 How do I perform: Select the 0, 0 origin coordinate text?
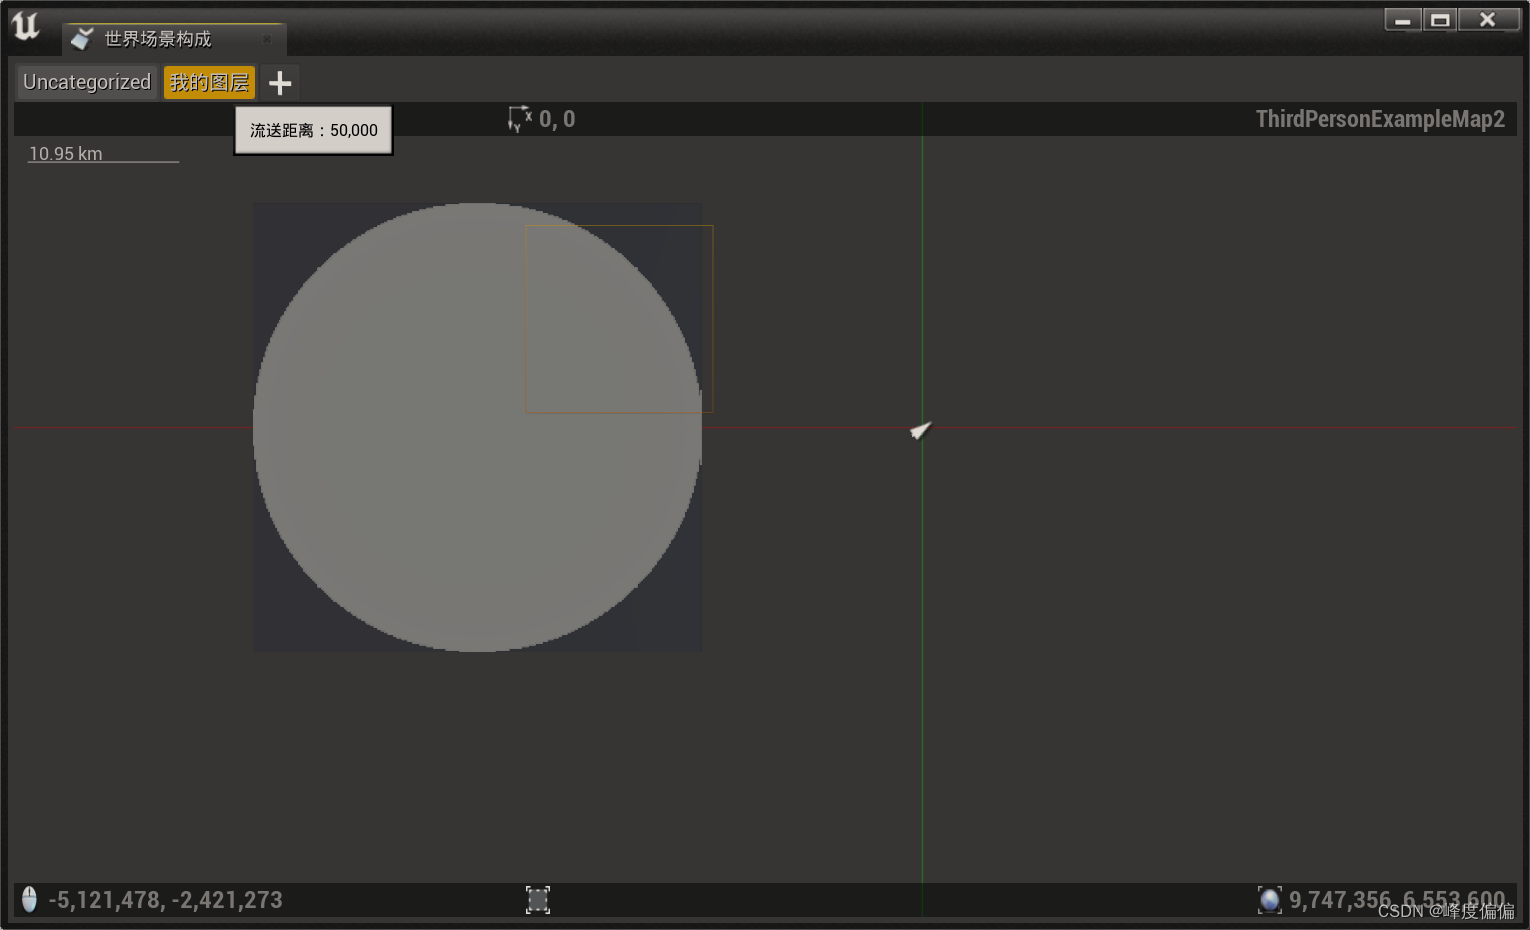(557, 119)
